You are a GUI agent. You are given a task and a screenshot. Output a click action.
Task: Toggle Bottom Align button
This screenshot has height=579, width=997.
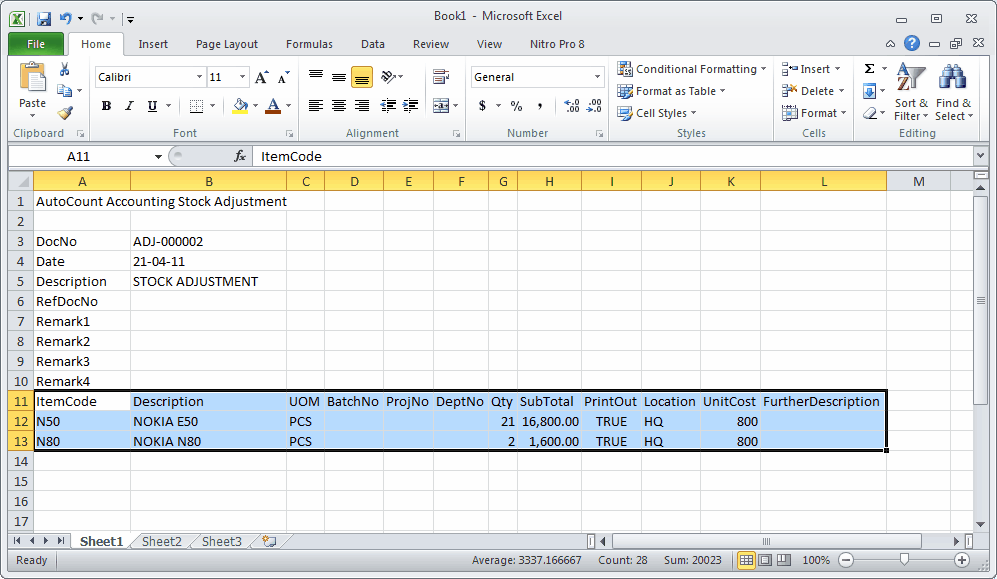pos(361,77)
